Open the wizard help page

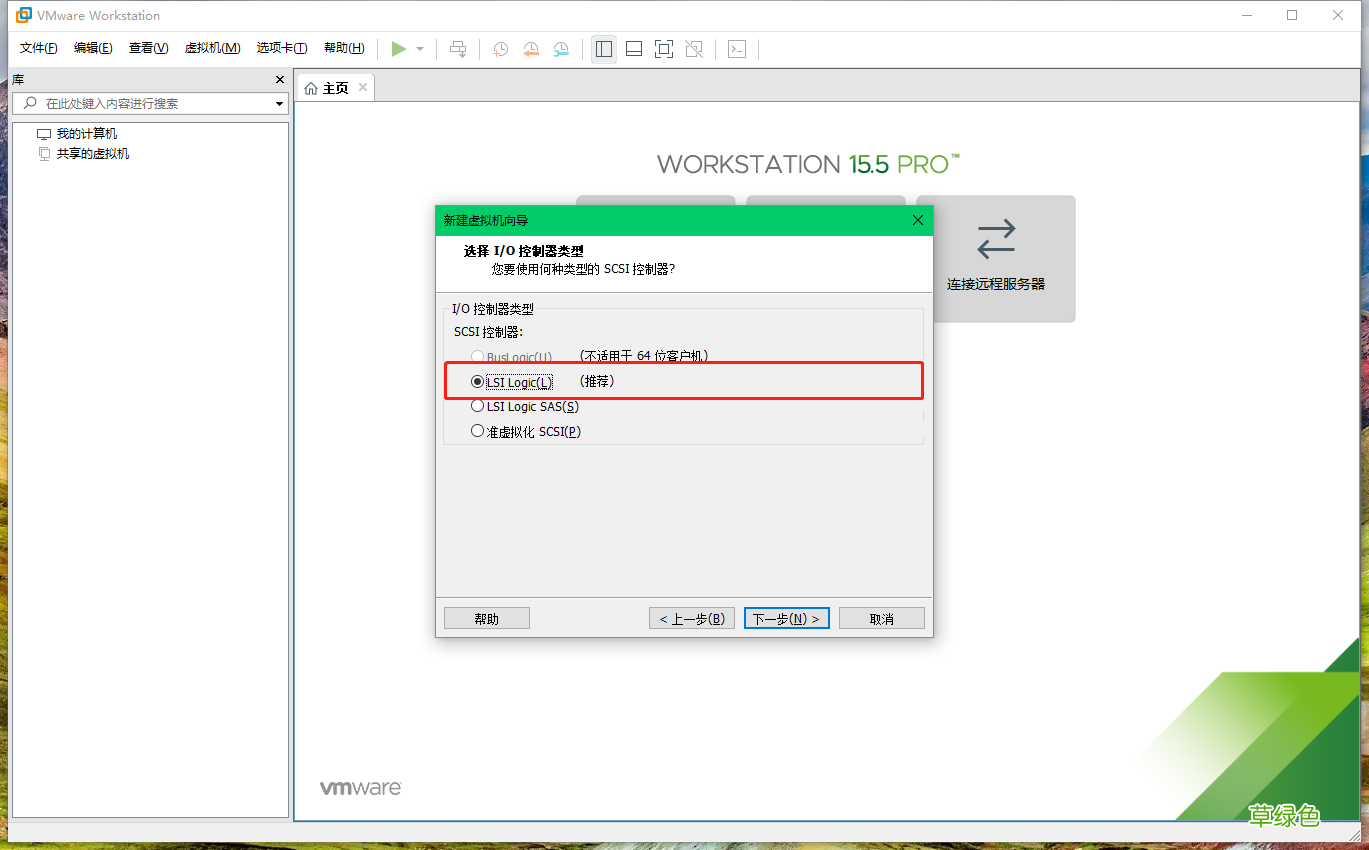(x=486, y=617)
